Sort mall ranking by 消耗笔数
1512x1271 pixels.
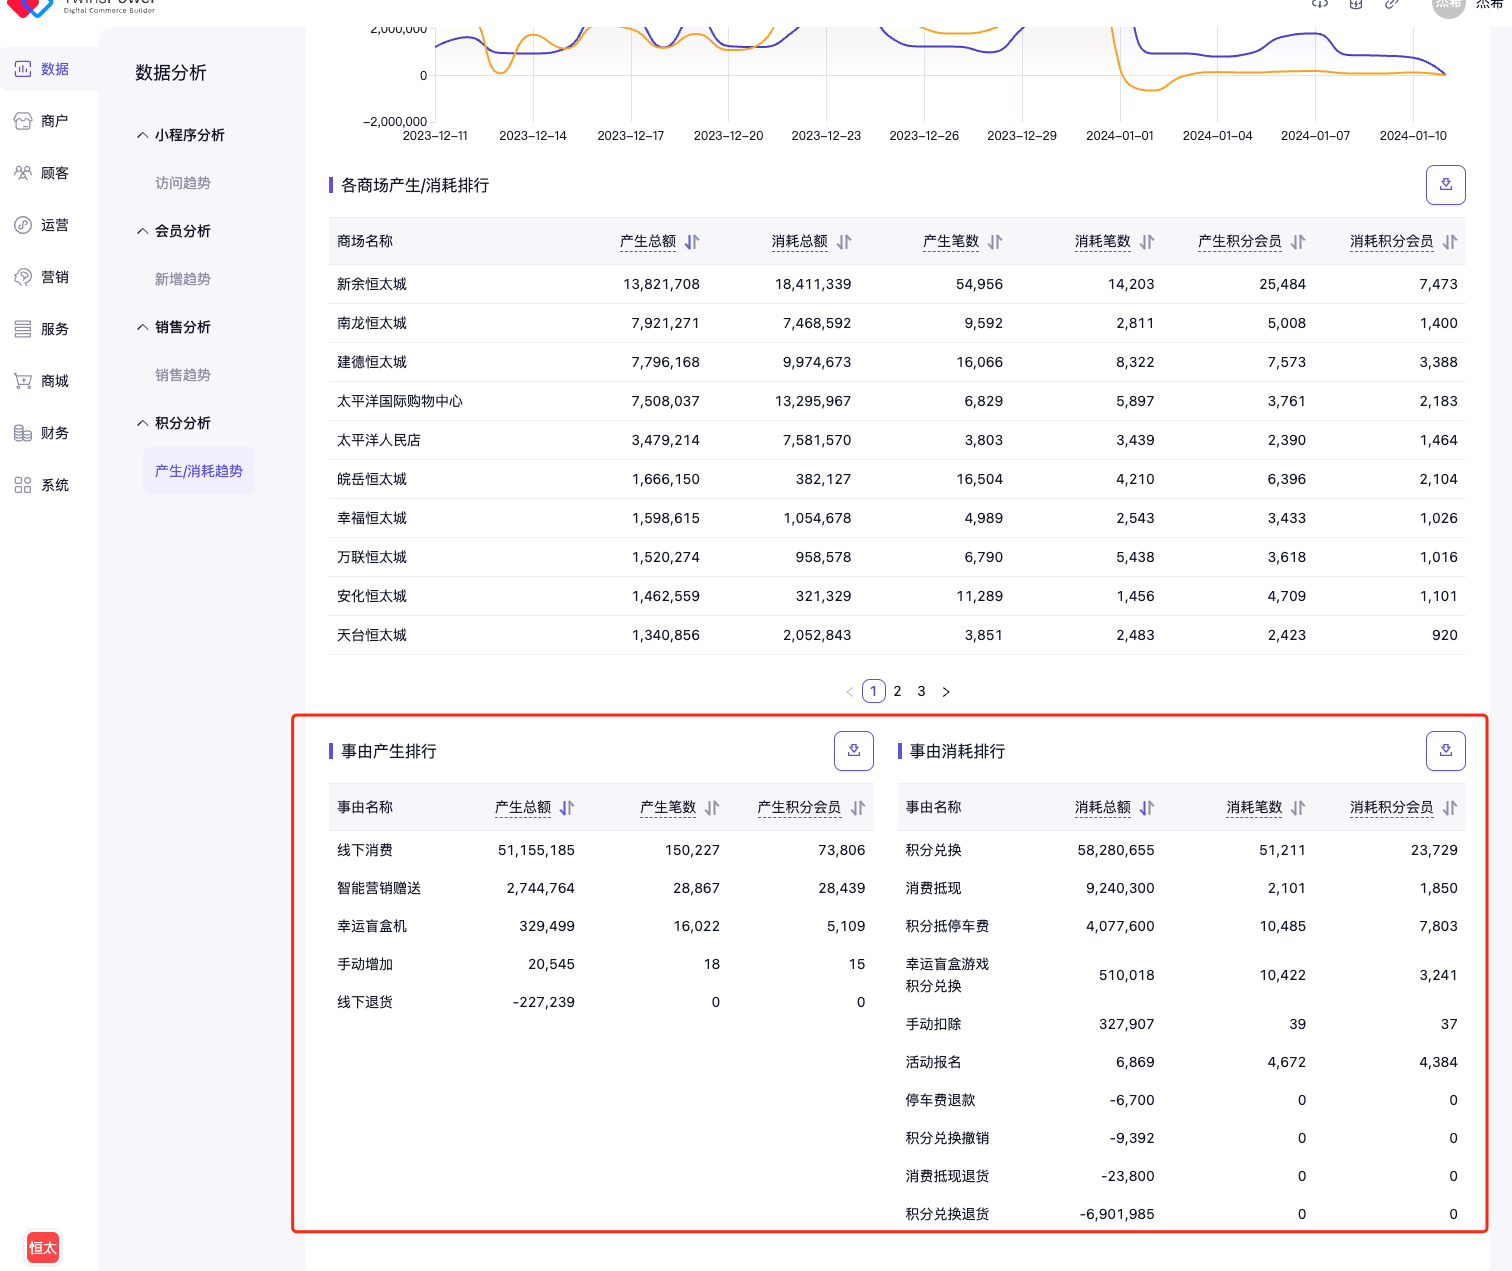(1147, 242)
